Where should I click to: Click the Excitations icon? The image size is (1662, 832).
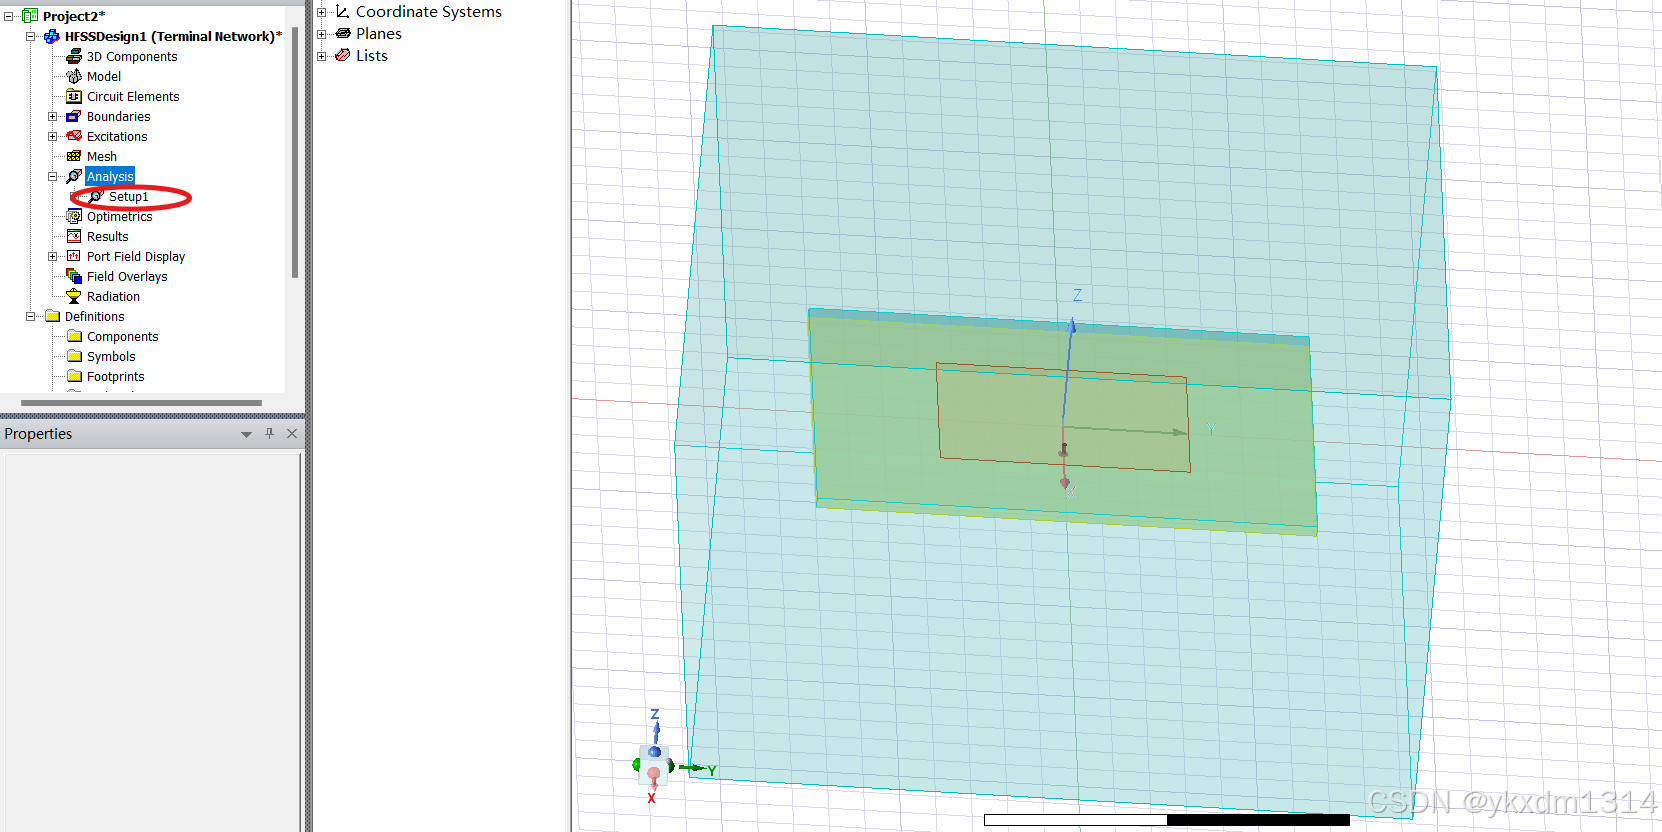pos(74,136)
